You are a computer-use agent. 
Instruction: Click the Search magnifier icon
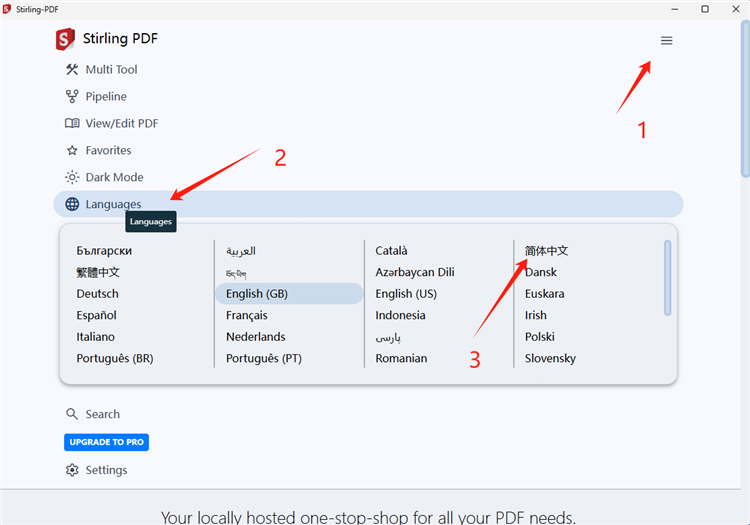tap(72, 414)
